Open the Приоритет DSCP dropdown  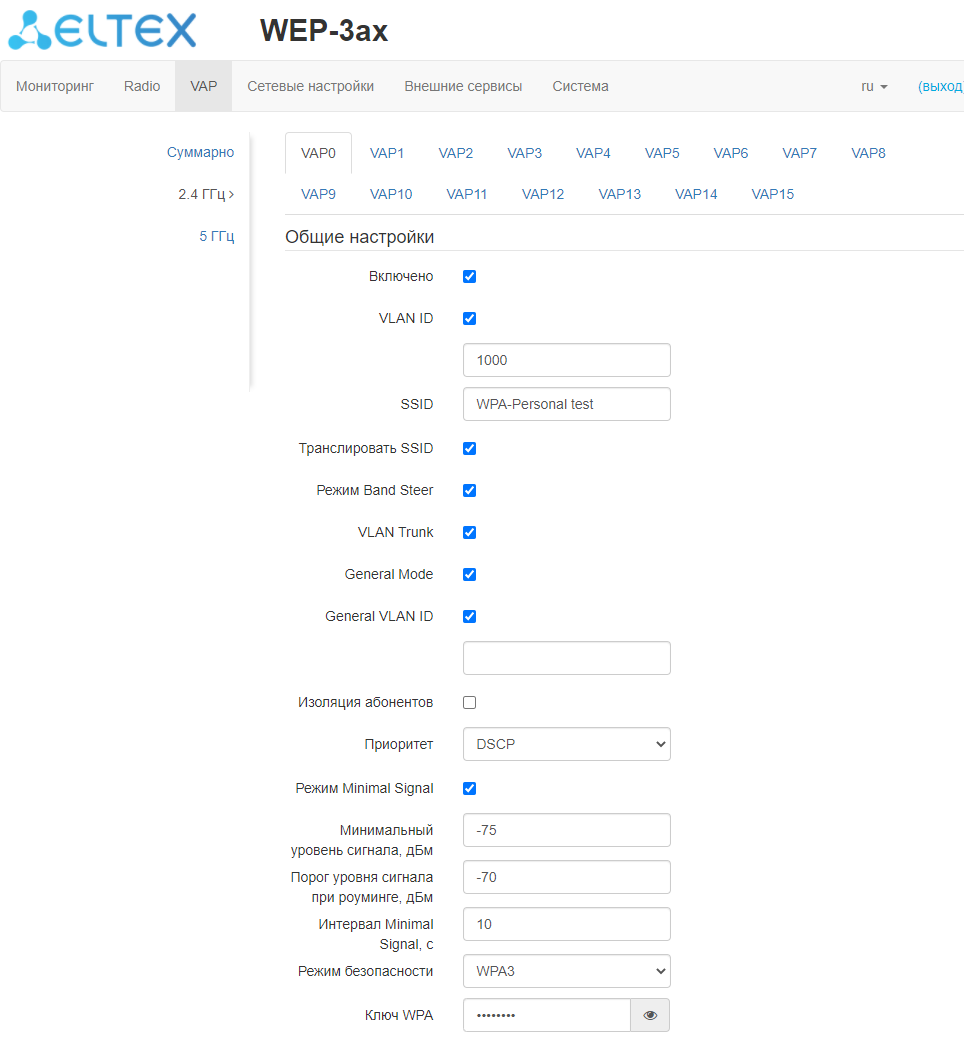tap(566, 744)
